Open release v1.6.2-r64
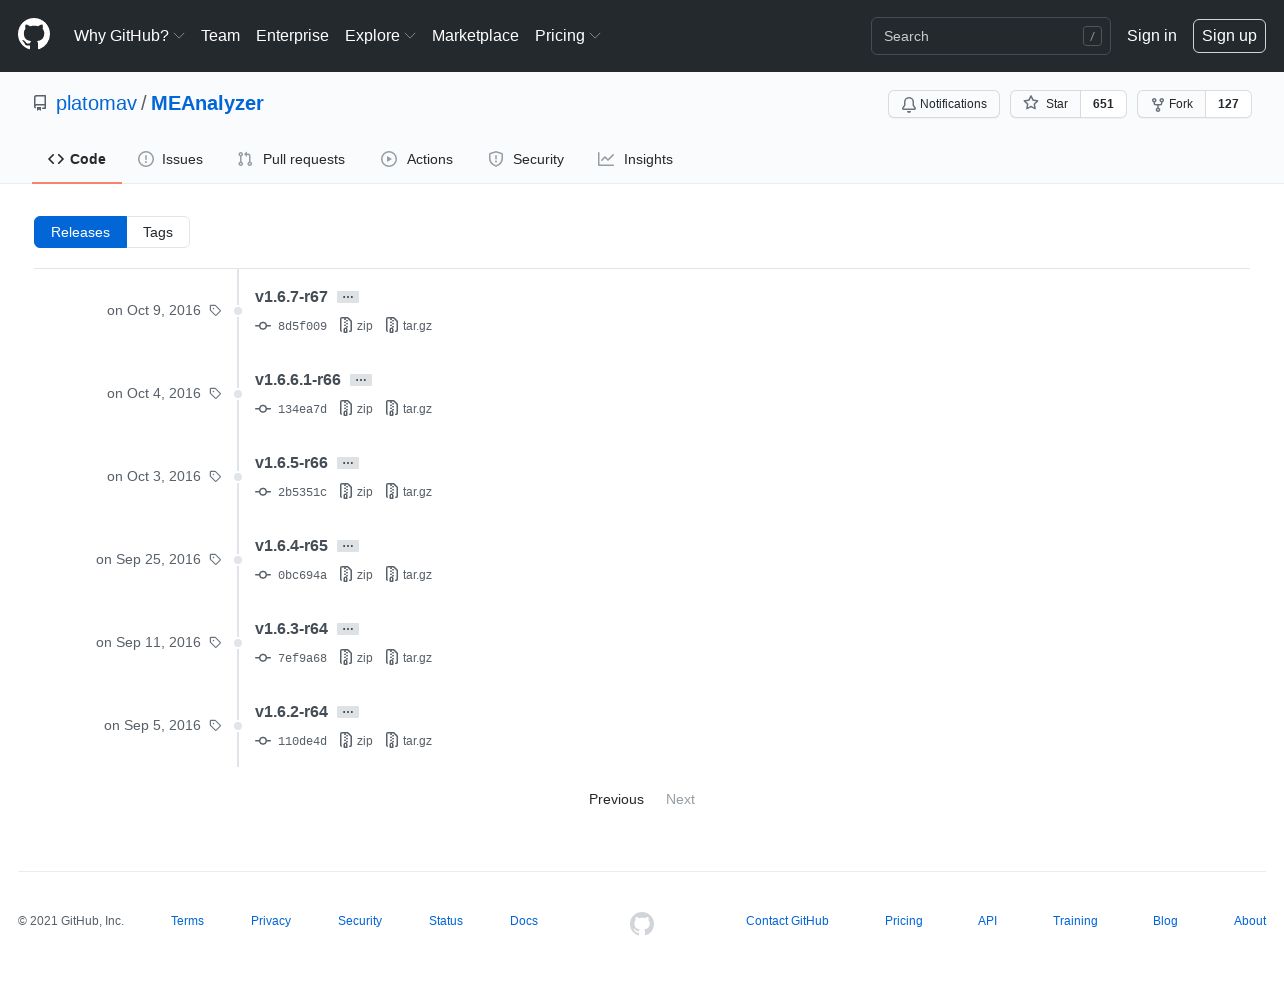1284x986 pixels. (x=291, y=712)
